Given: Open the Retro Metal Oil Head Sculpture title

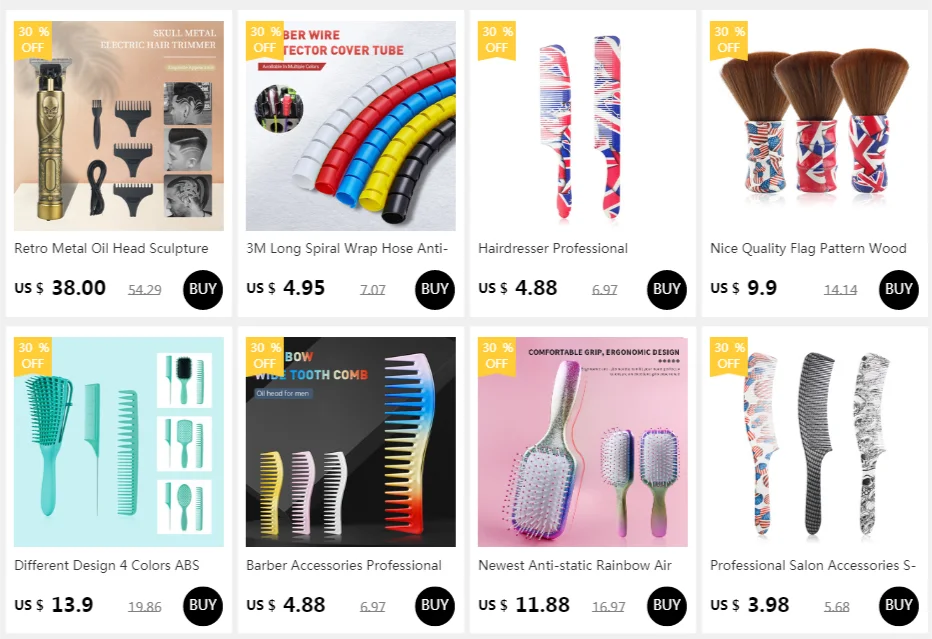Looking at the screenshot, I should [x=111, y=248].
